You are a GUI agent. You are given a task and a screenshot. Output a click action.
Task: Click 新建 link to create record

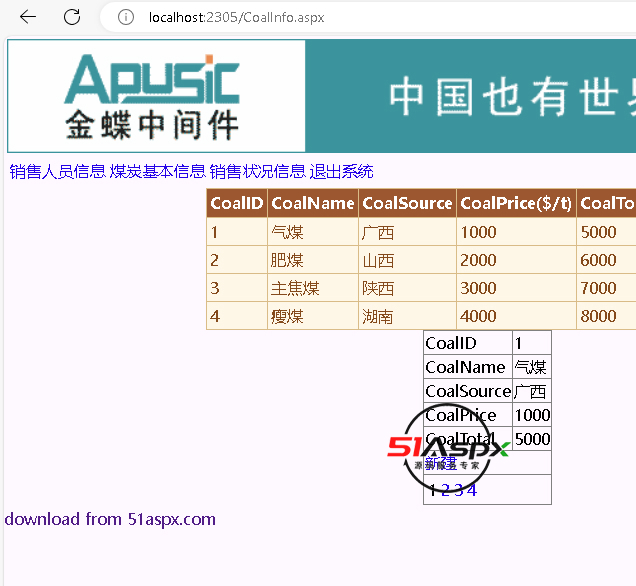coord(440,463)
